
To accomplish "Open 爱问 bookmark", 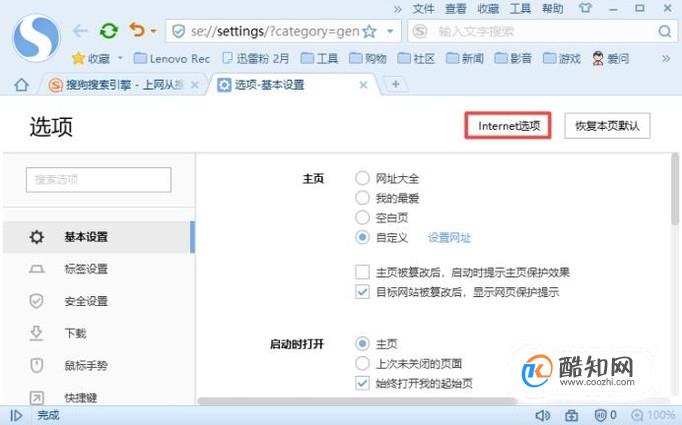I will 611,58.
